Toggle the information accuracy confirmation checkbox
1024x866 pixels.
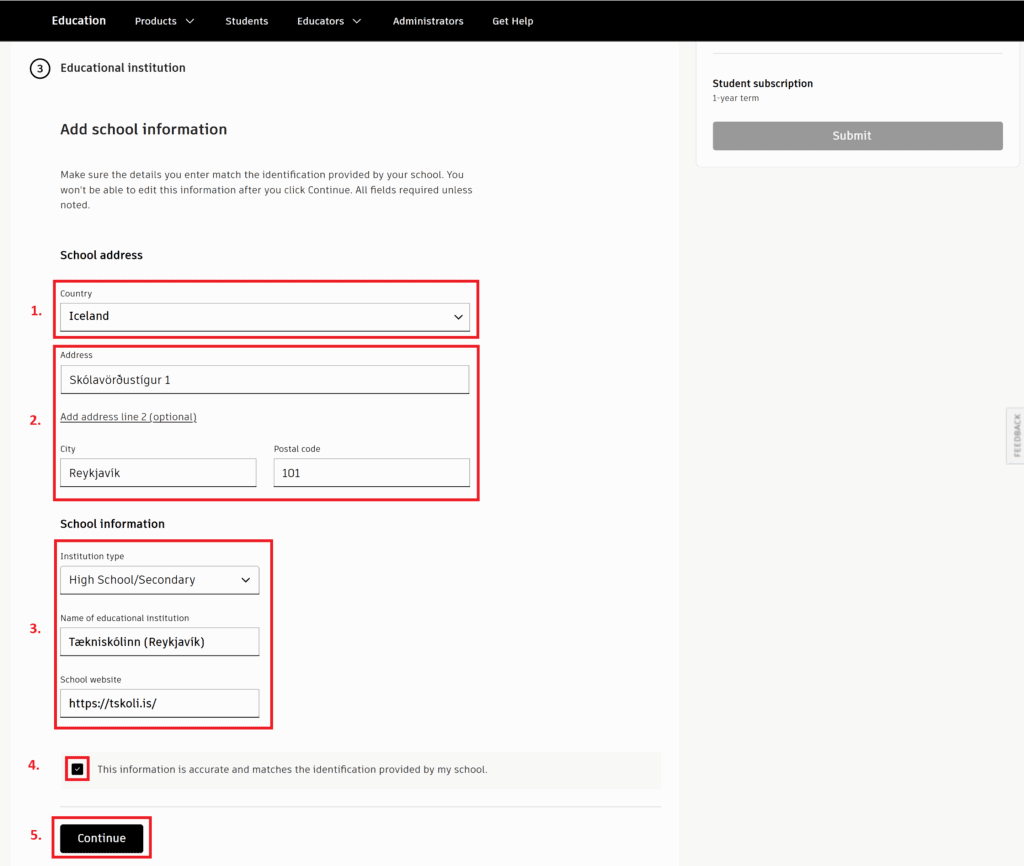(x=78, y=769)
